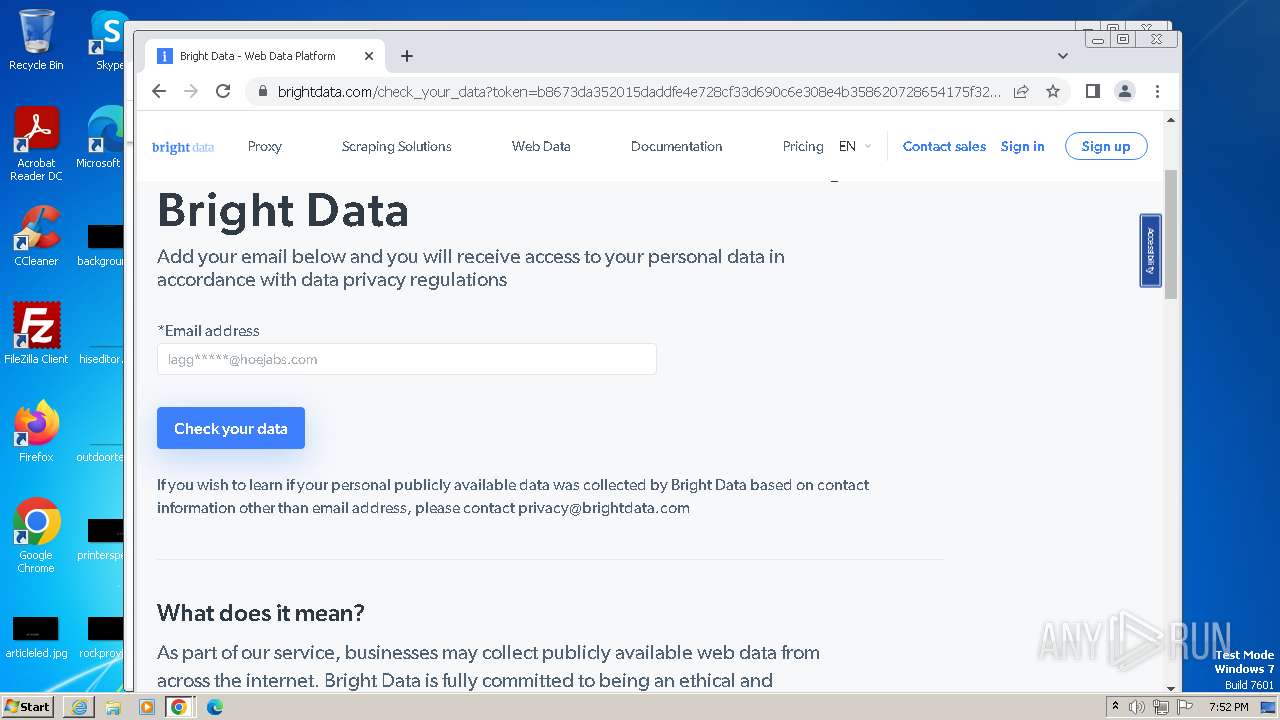Click the page's vertical scrollbar thumb

(1171, 234)
